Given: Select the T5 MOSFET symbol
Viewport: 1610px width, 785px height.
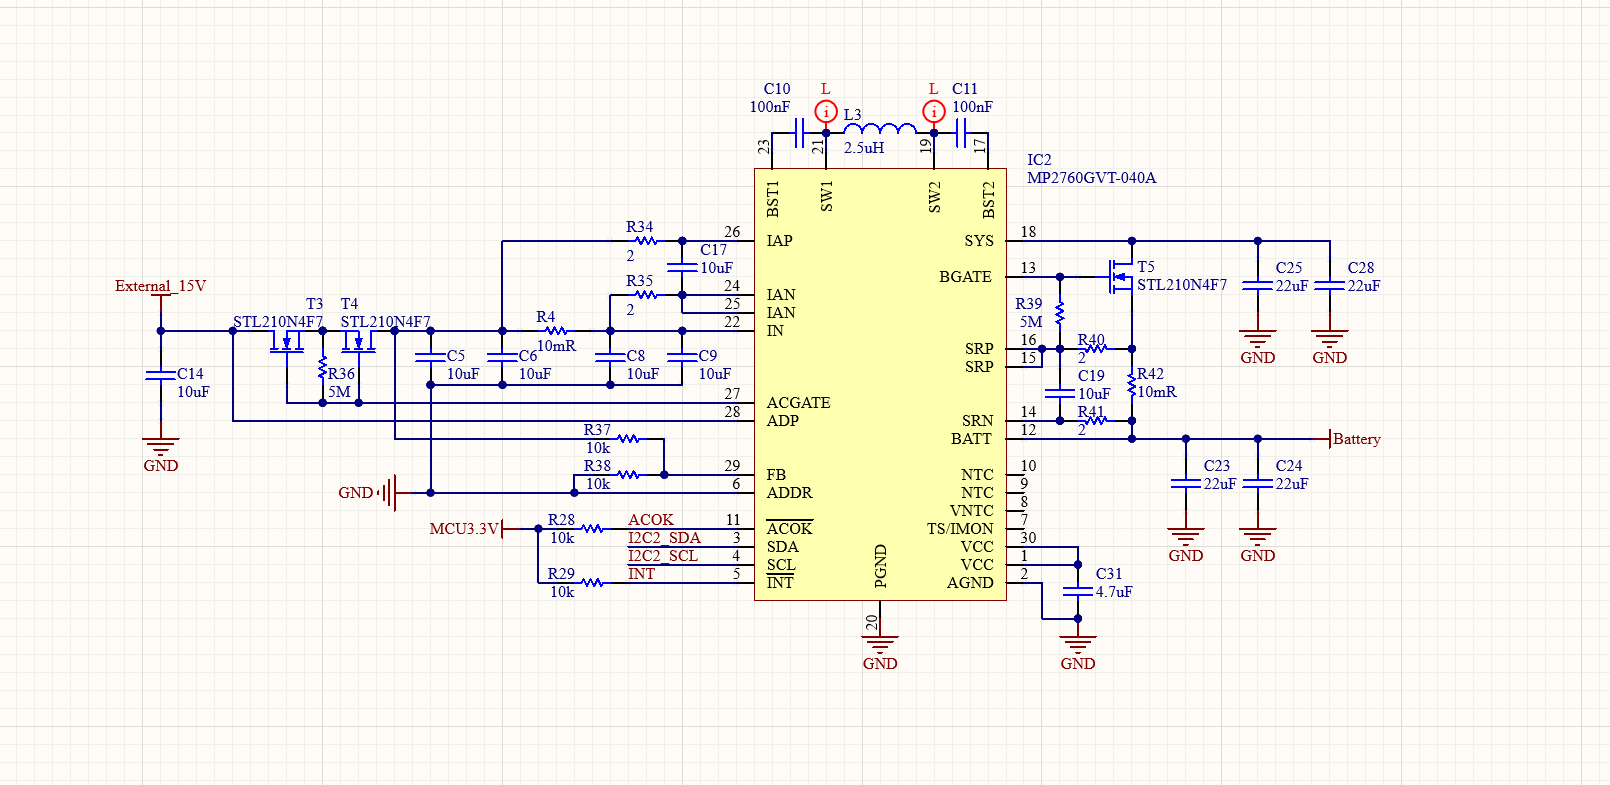Looking at the screenshot, I should click(1120, 277).
